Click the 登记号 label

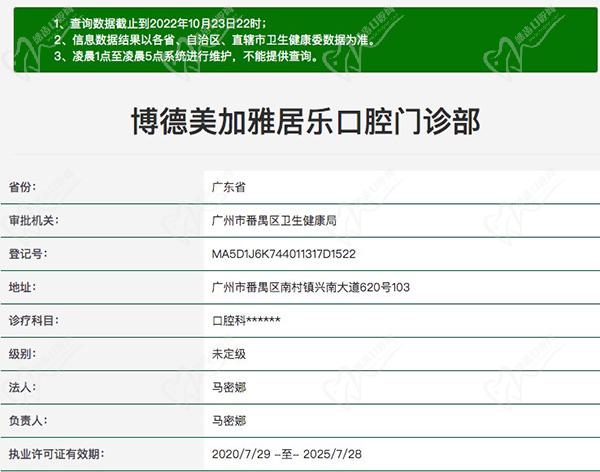28,254
